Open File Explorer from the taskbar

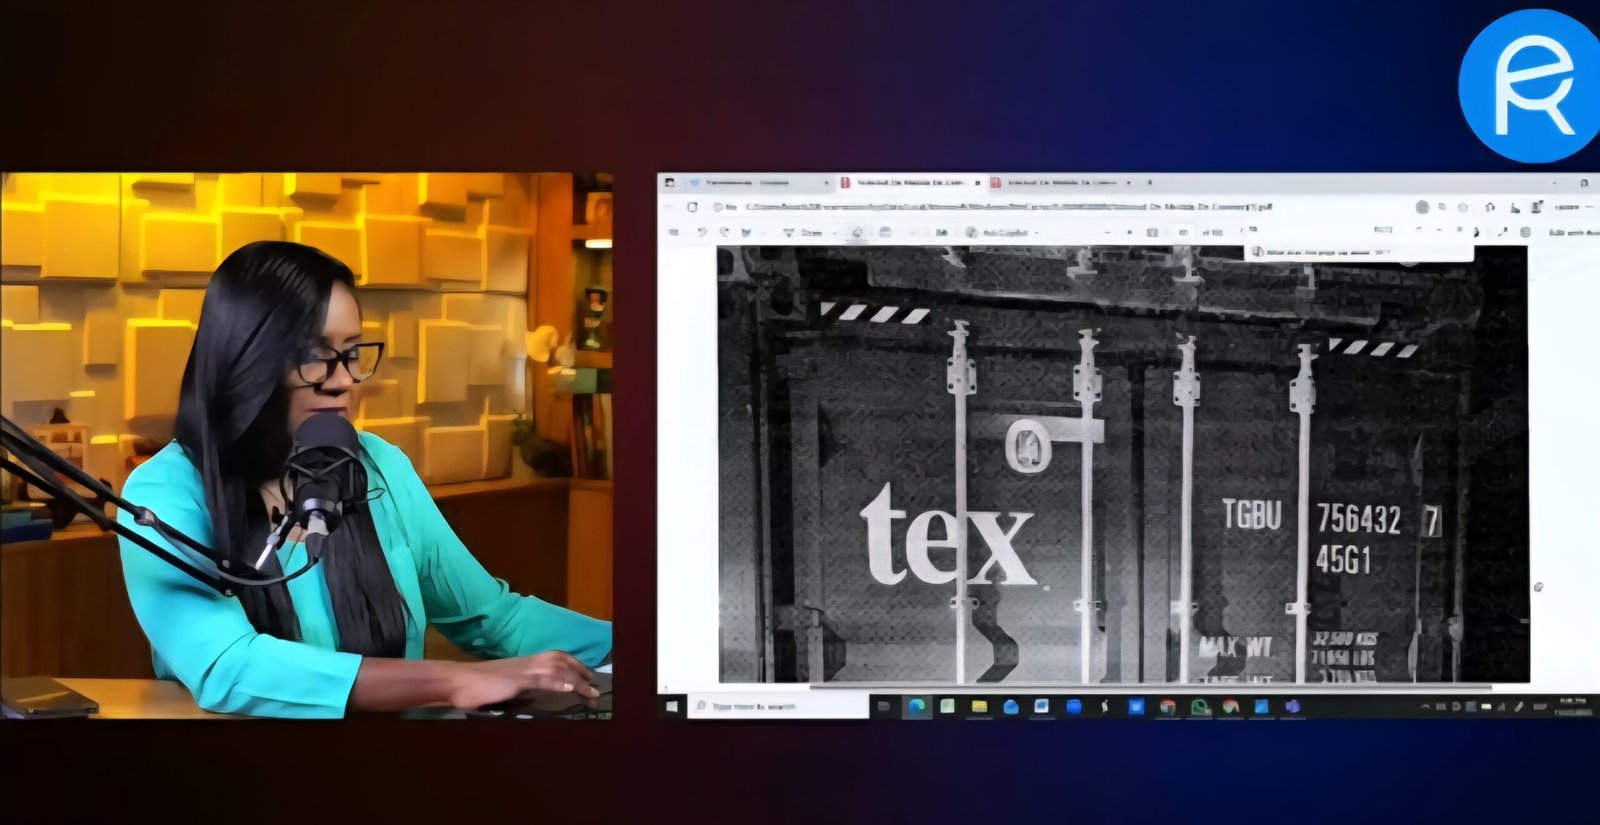pyautogui.click(x=979, y=706)
